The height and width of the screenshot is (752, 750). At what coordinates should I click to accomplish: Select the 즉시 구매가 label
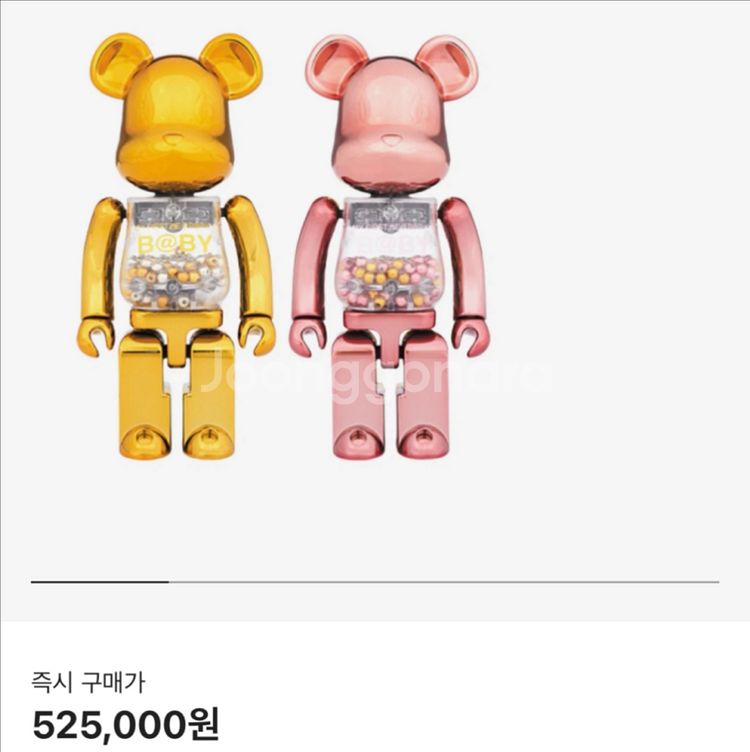[88, 682]
